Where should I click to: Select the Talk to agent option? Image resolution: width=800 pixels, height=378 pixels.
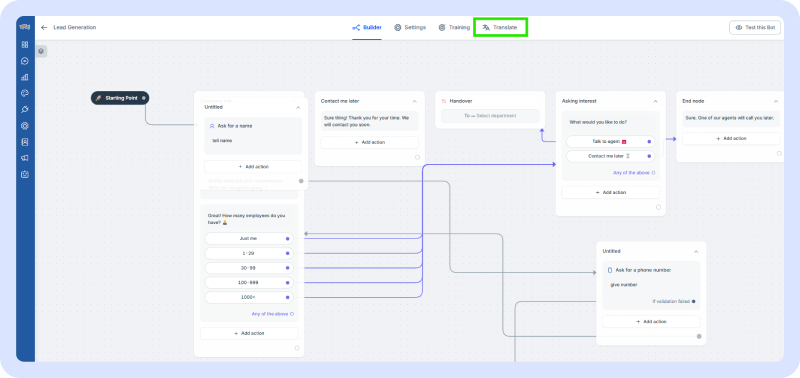611,141
